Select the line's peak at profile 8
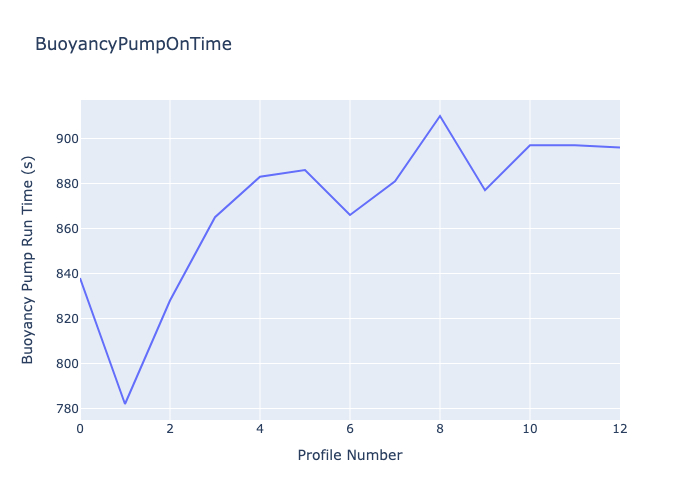Viewport: 700px width, 500px height. (x=440, y=116)
